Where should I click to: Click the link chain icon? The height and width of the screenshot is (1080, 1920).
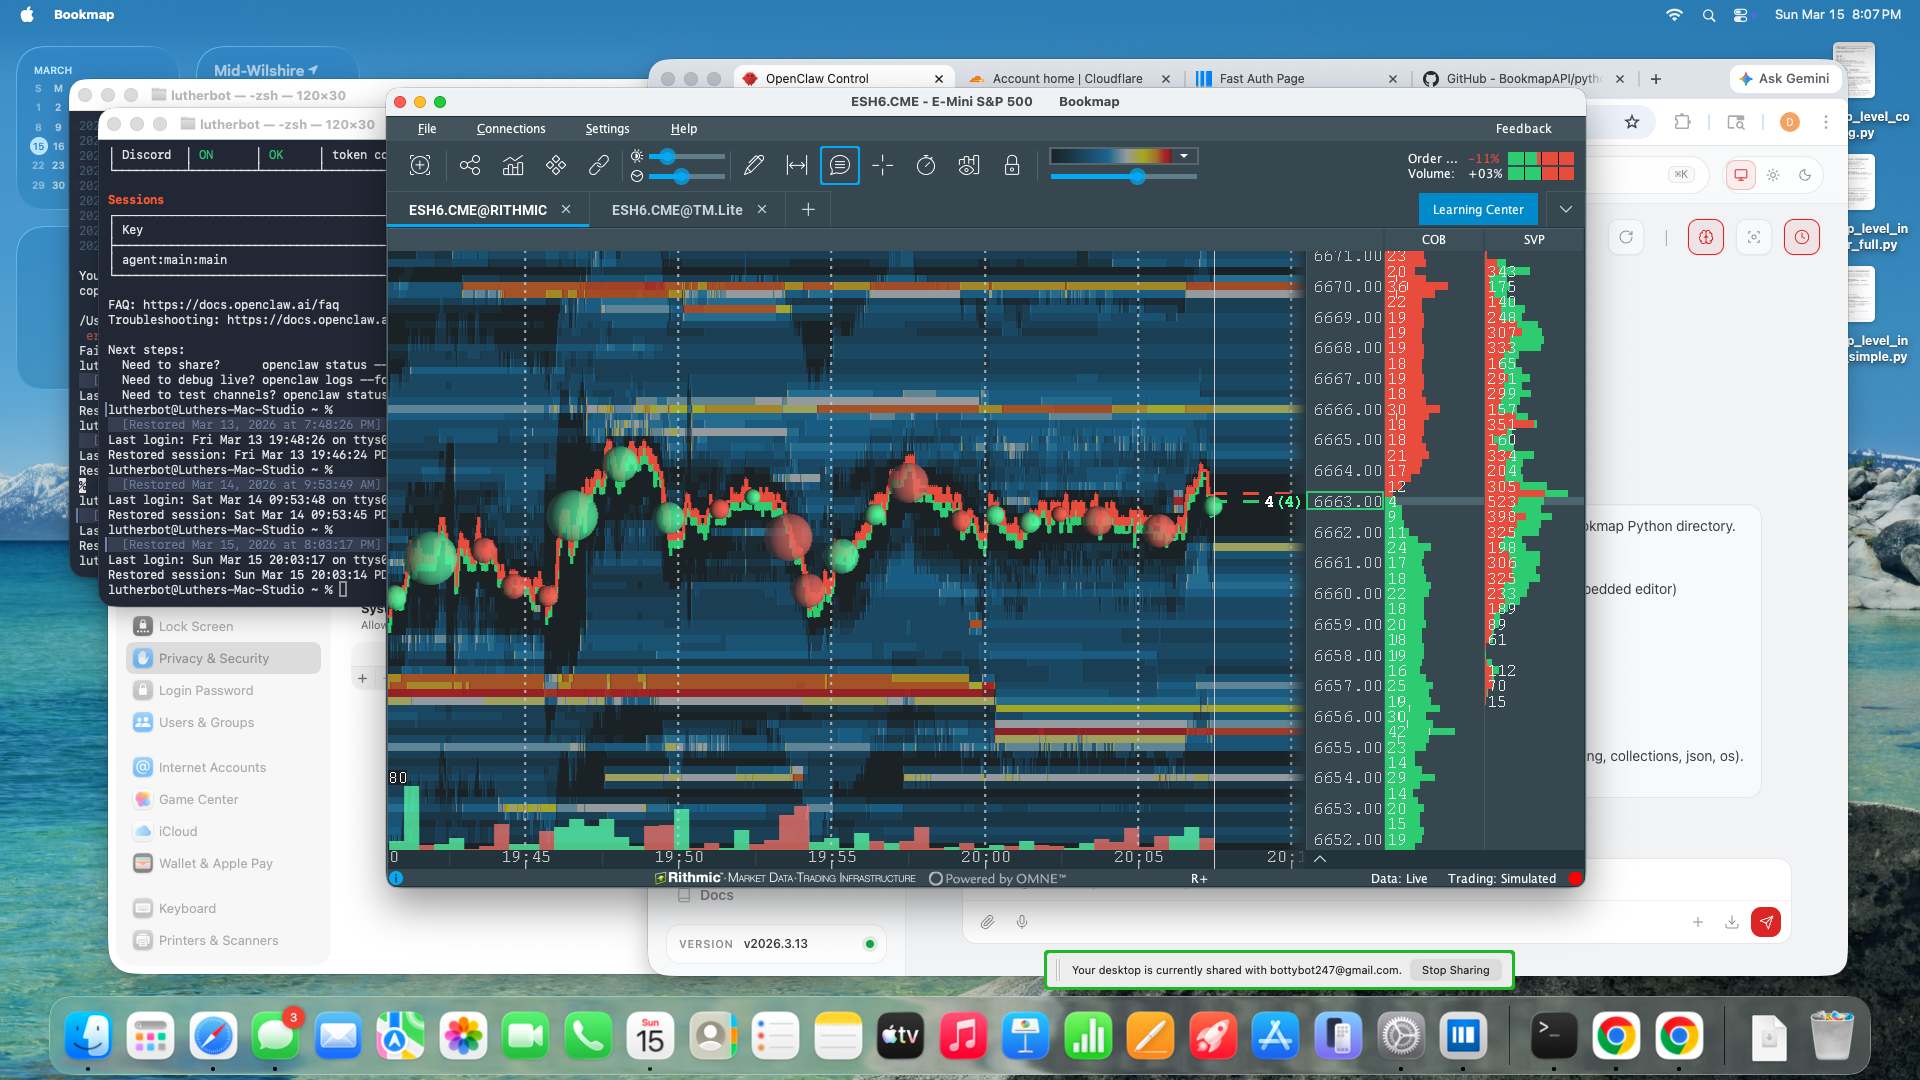(x=598, y=165)
